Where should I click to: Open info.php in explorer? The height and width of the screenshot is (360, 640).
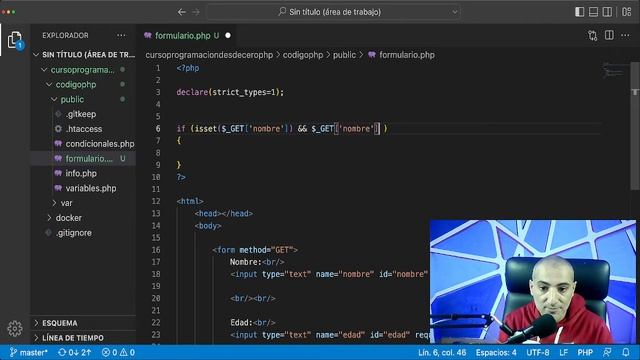81,173
